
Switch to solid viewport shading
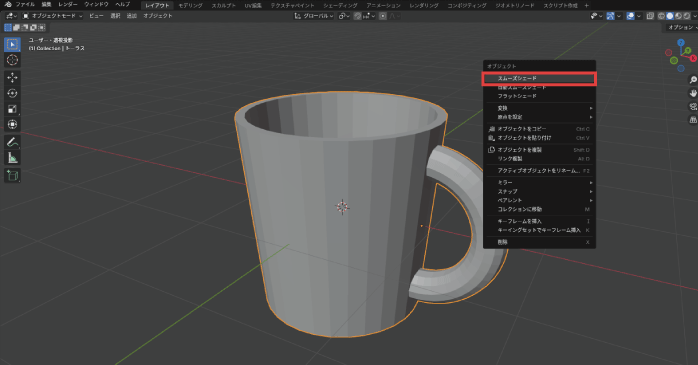[x=670, y=16]
